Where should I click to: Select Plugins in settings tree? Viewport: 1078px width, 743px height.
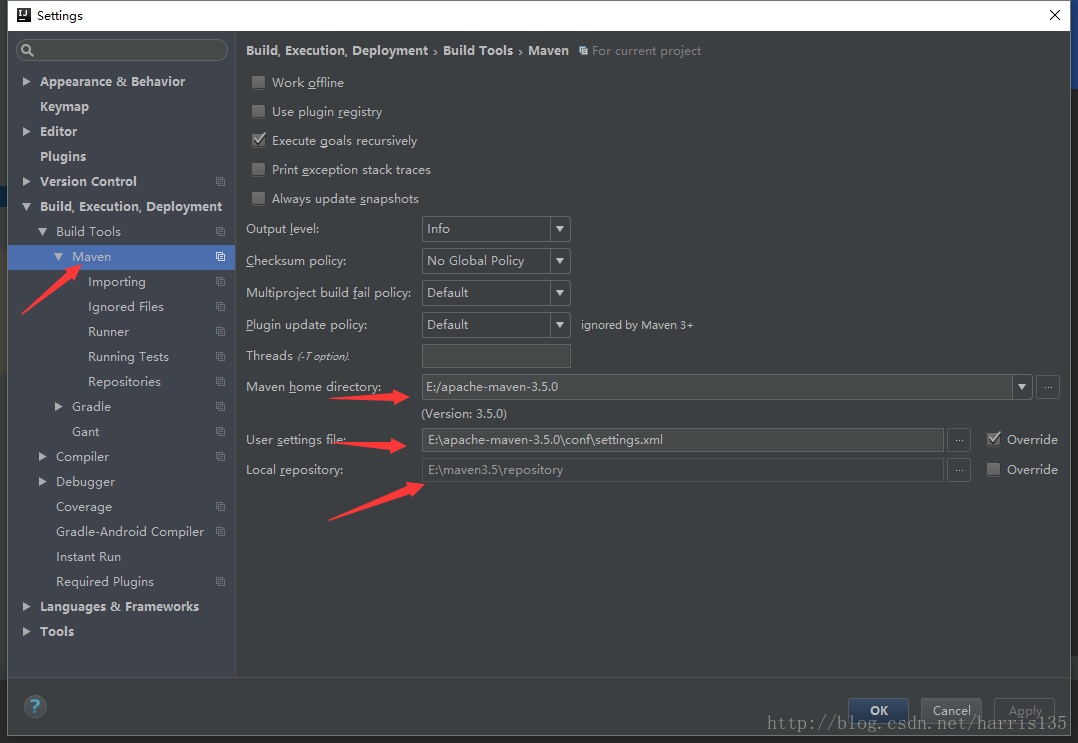click(63, 157)
